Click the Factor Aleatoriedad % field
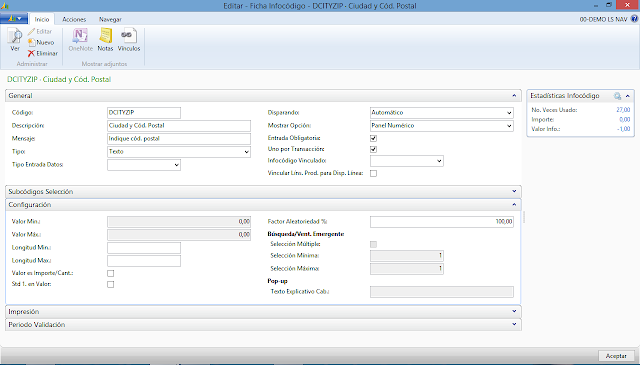Viewport: 640px width, 365px height. tap(442, 222)
